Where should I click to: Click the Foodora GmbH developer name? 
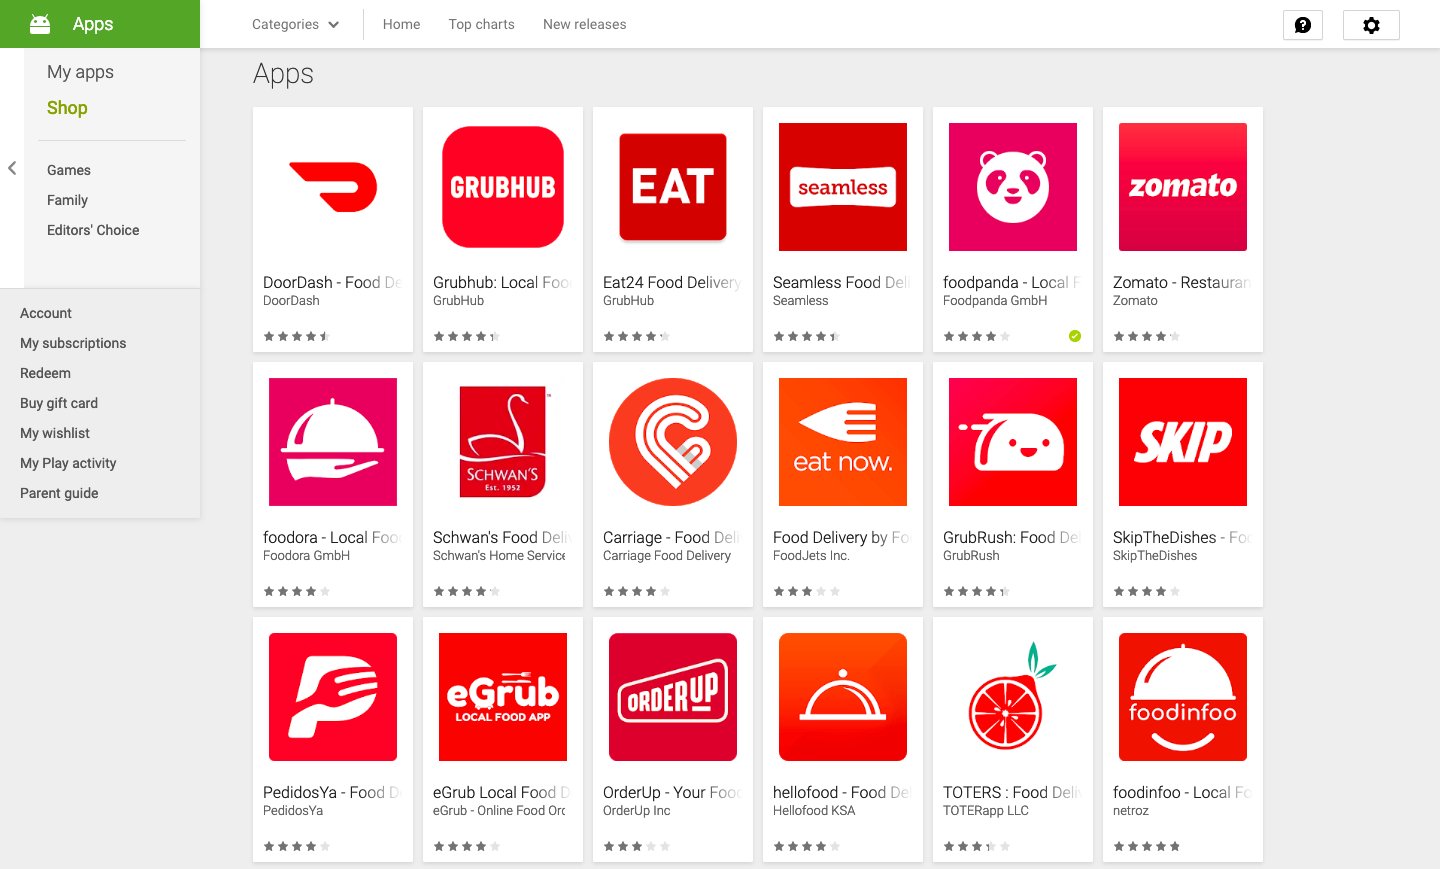pos(306,556)
